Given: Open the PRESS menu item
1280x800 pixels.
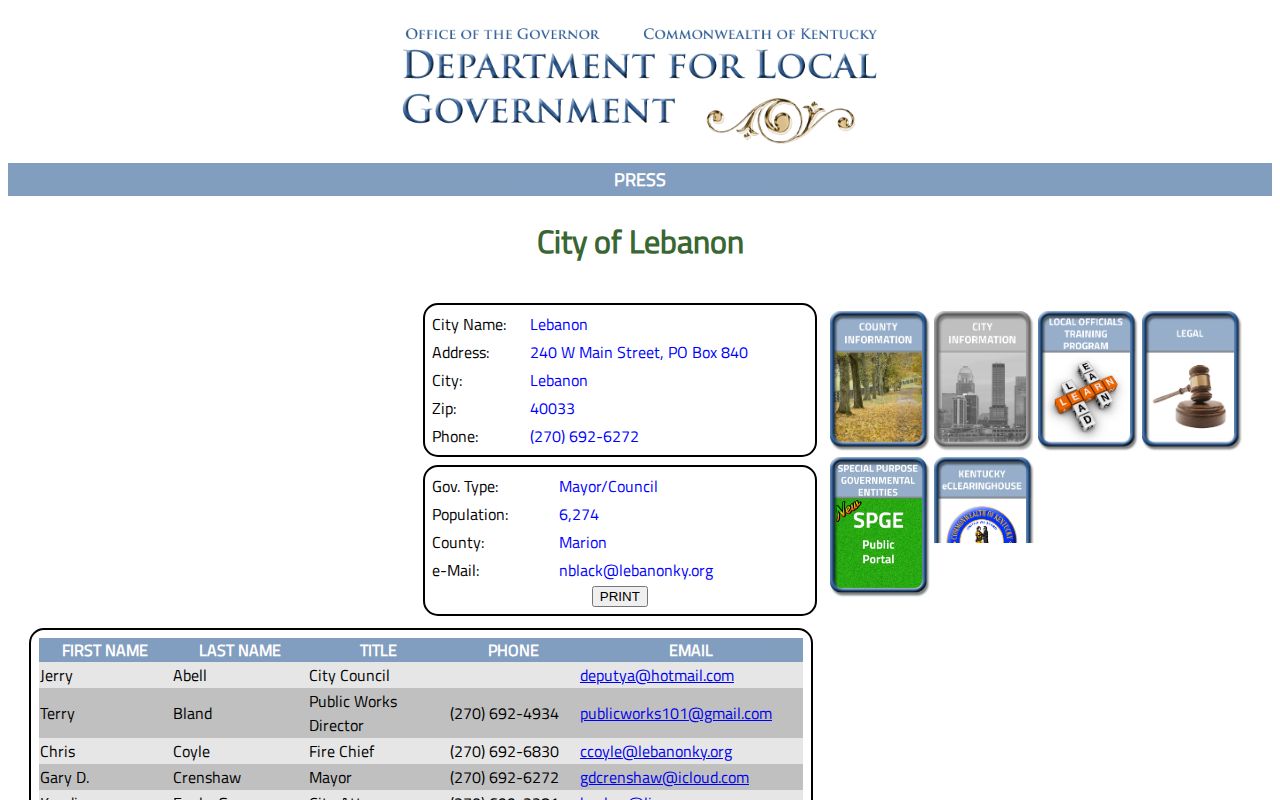Looking at the screenshot, I should (640, 180).
